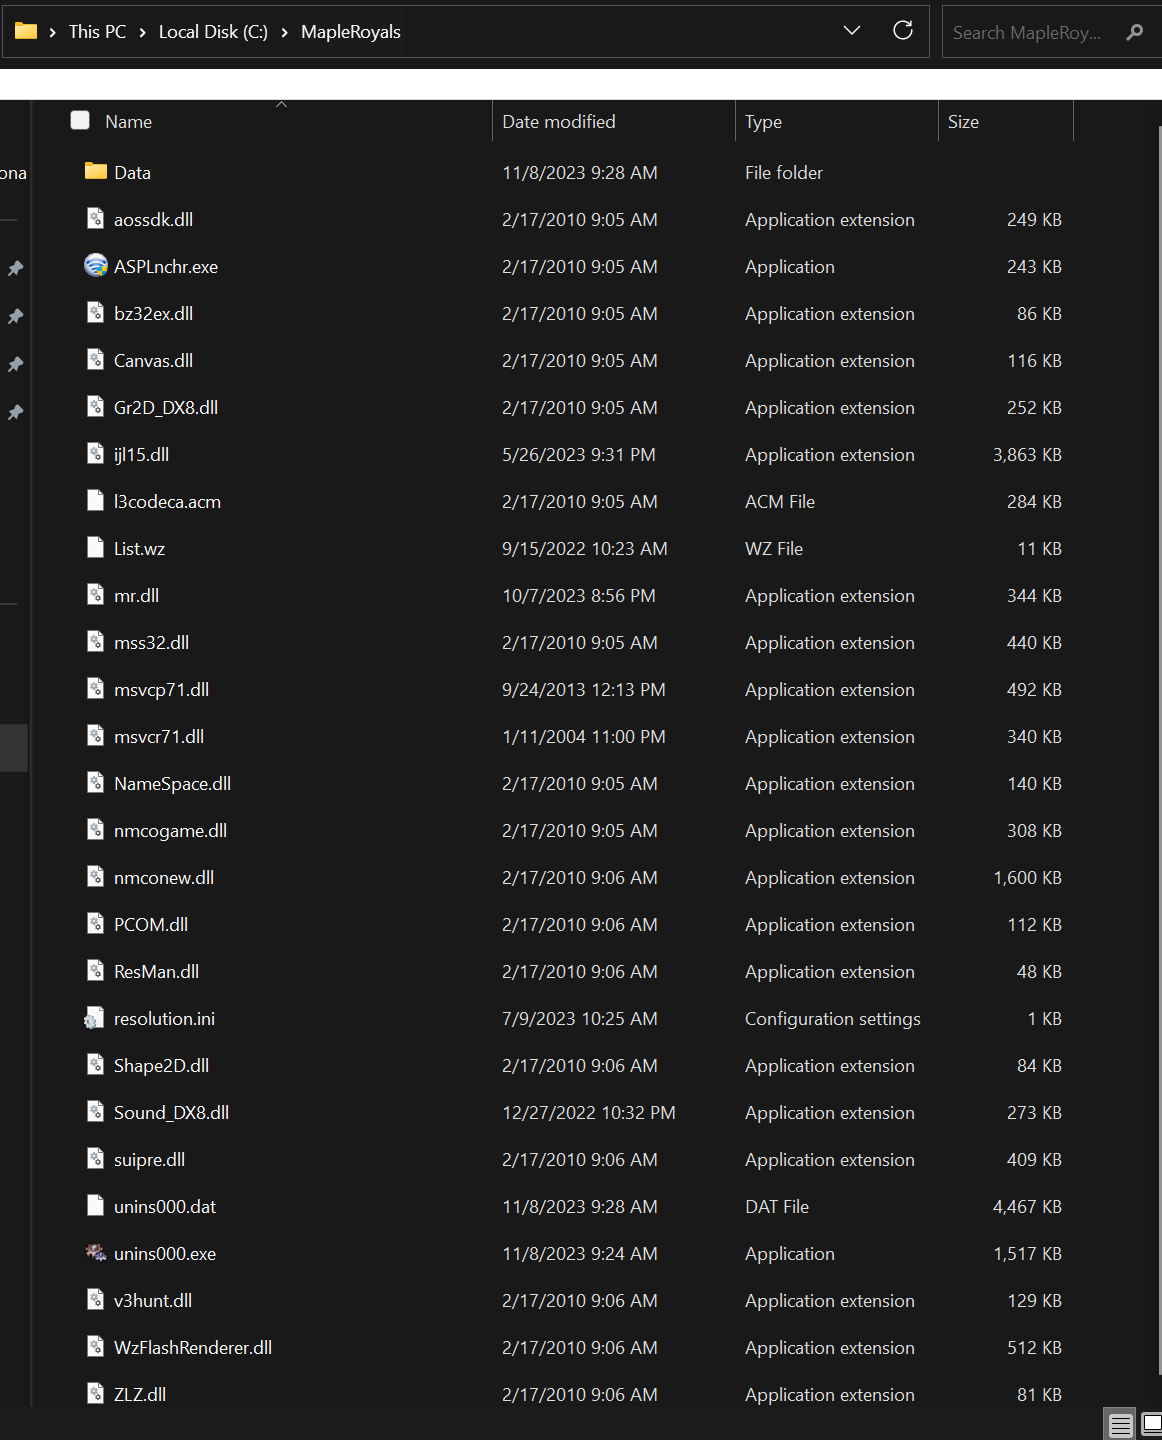The height and width of the screenshot is (1440, 1162).
Task: Click the Canvas.dll file icon
Action: tap(96, 360)
